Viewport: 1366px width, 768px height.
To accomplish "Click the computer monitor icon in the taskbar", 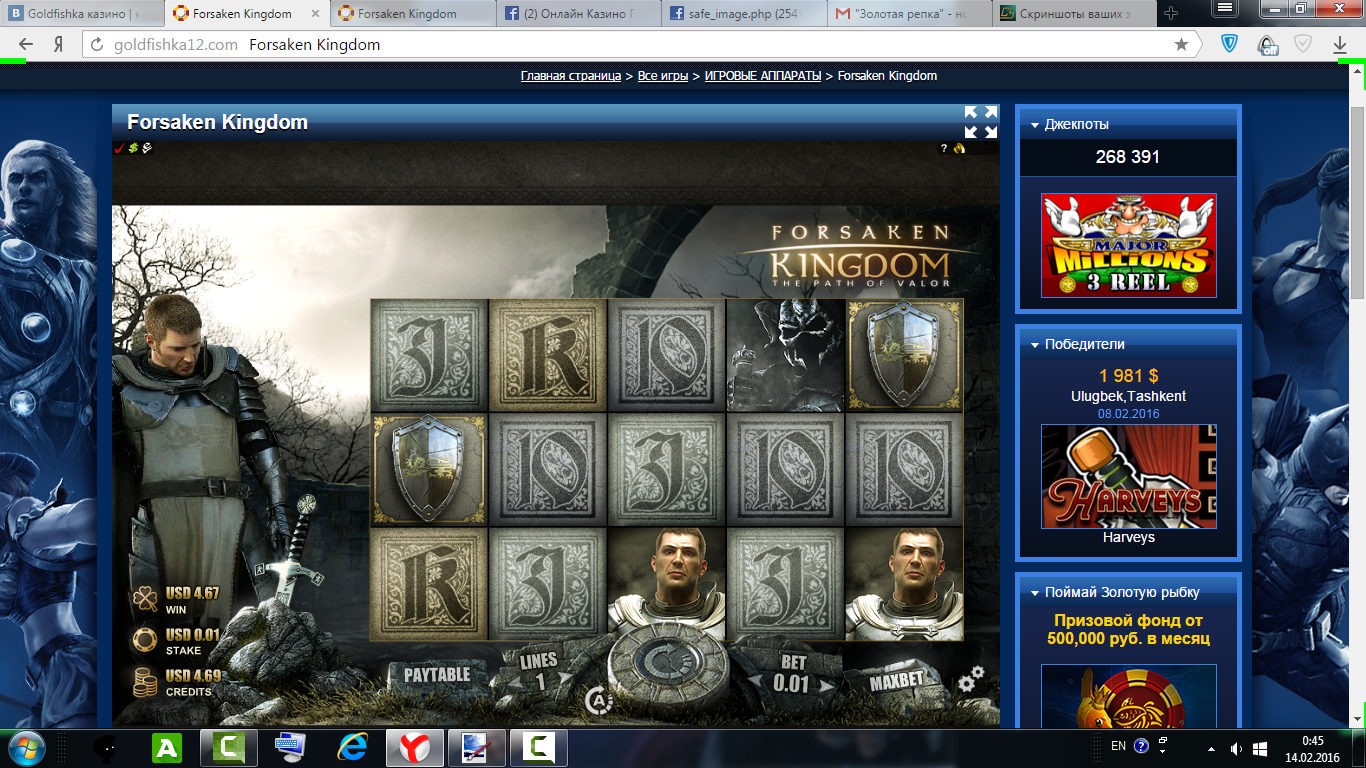I will click(290, 748).
